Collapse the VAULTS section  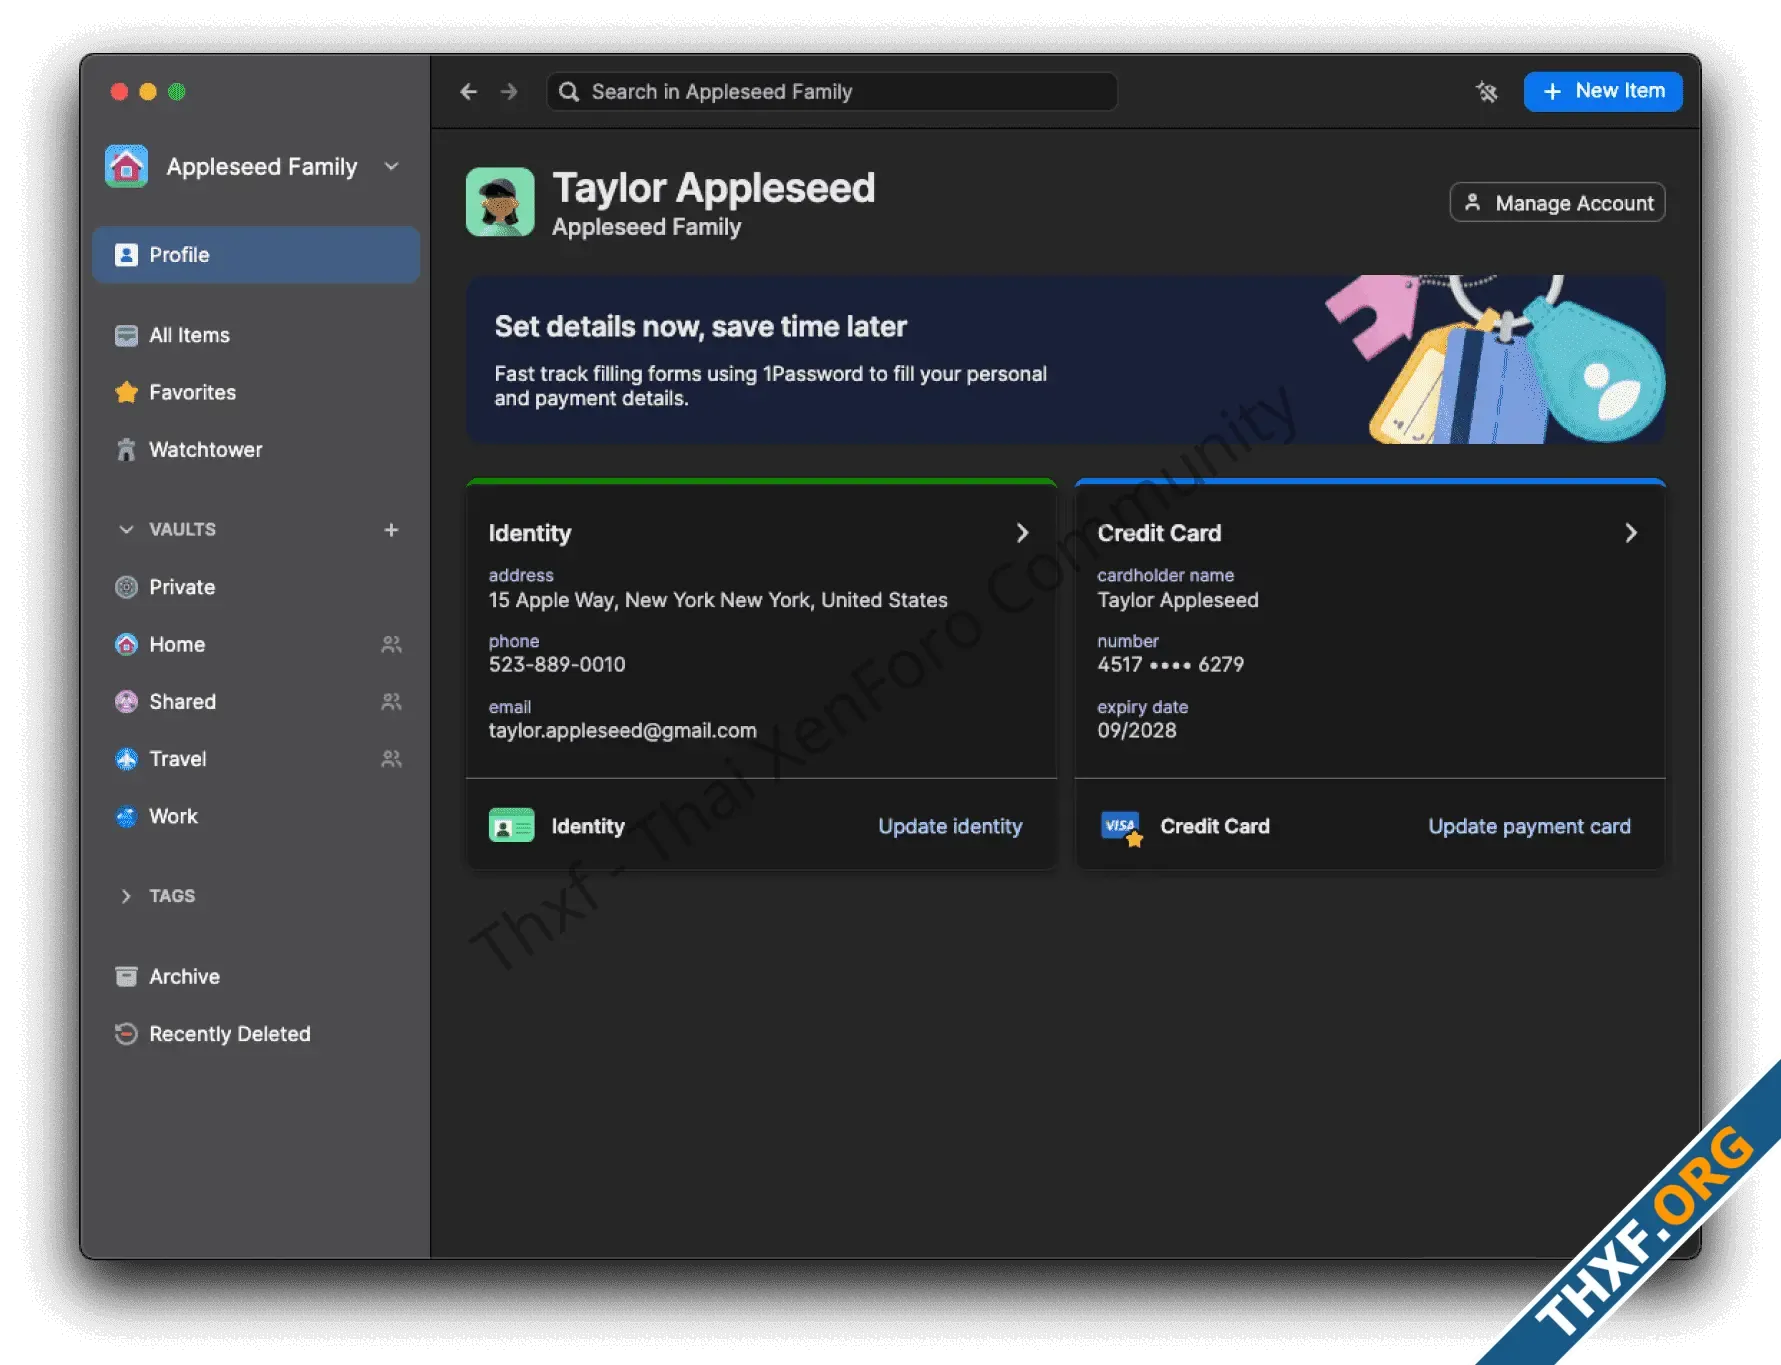click(x=126, y=529)
